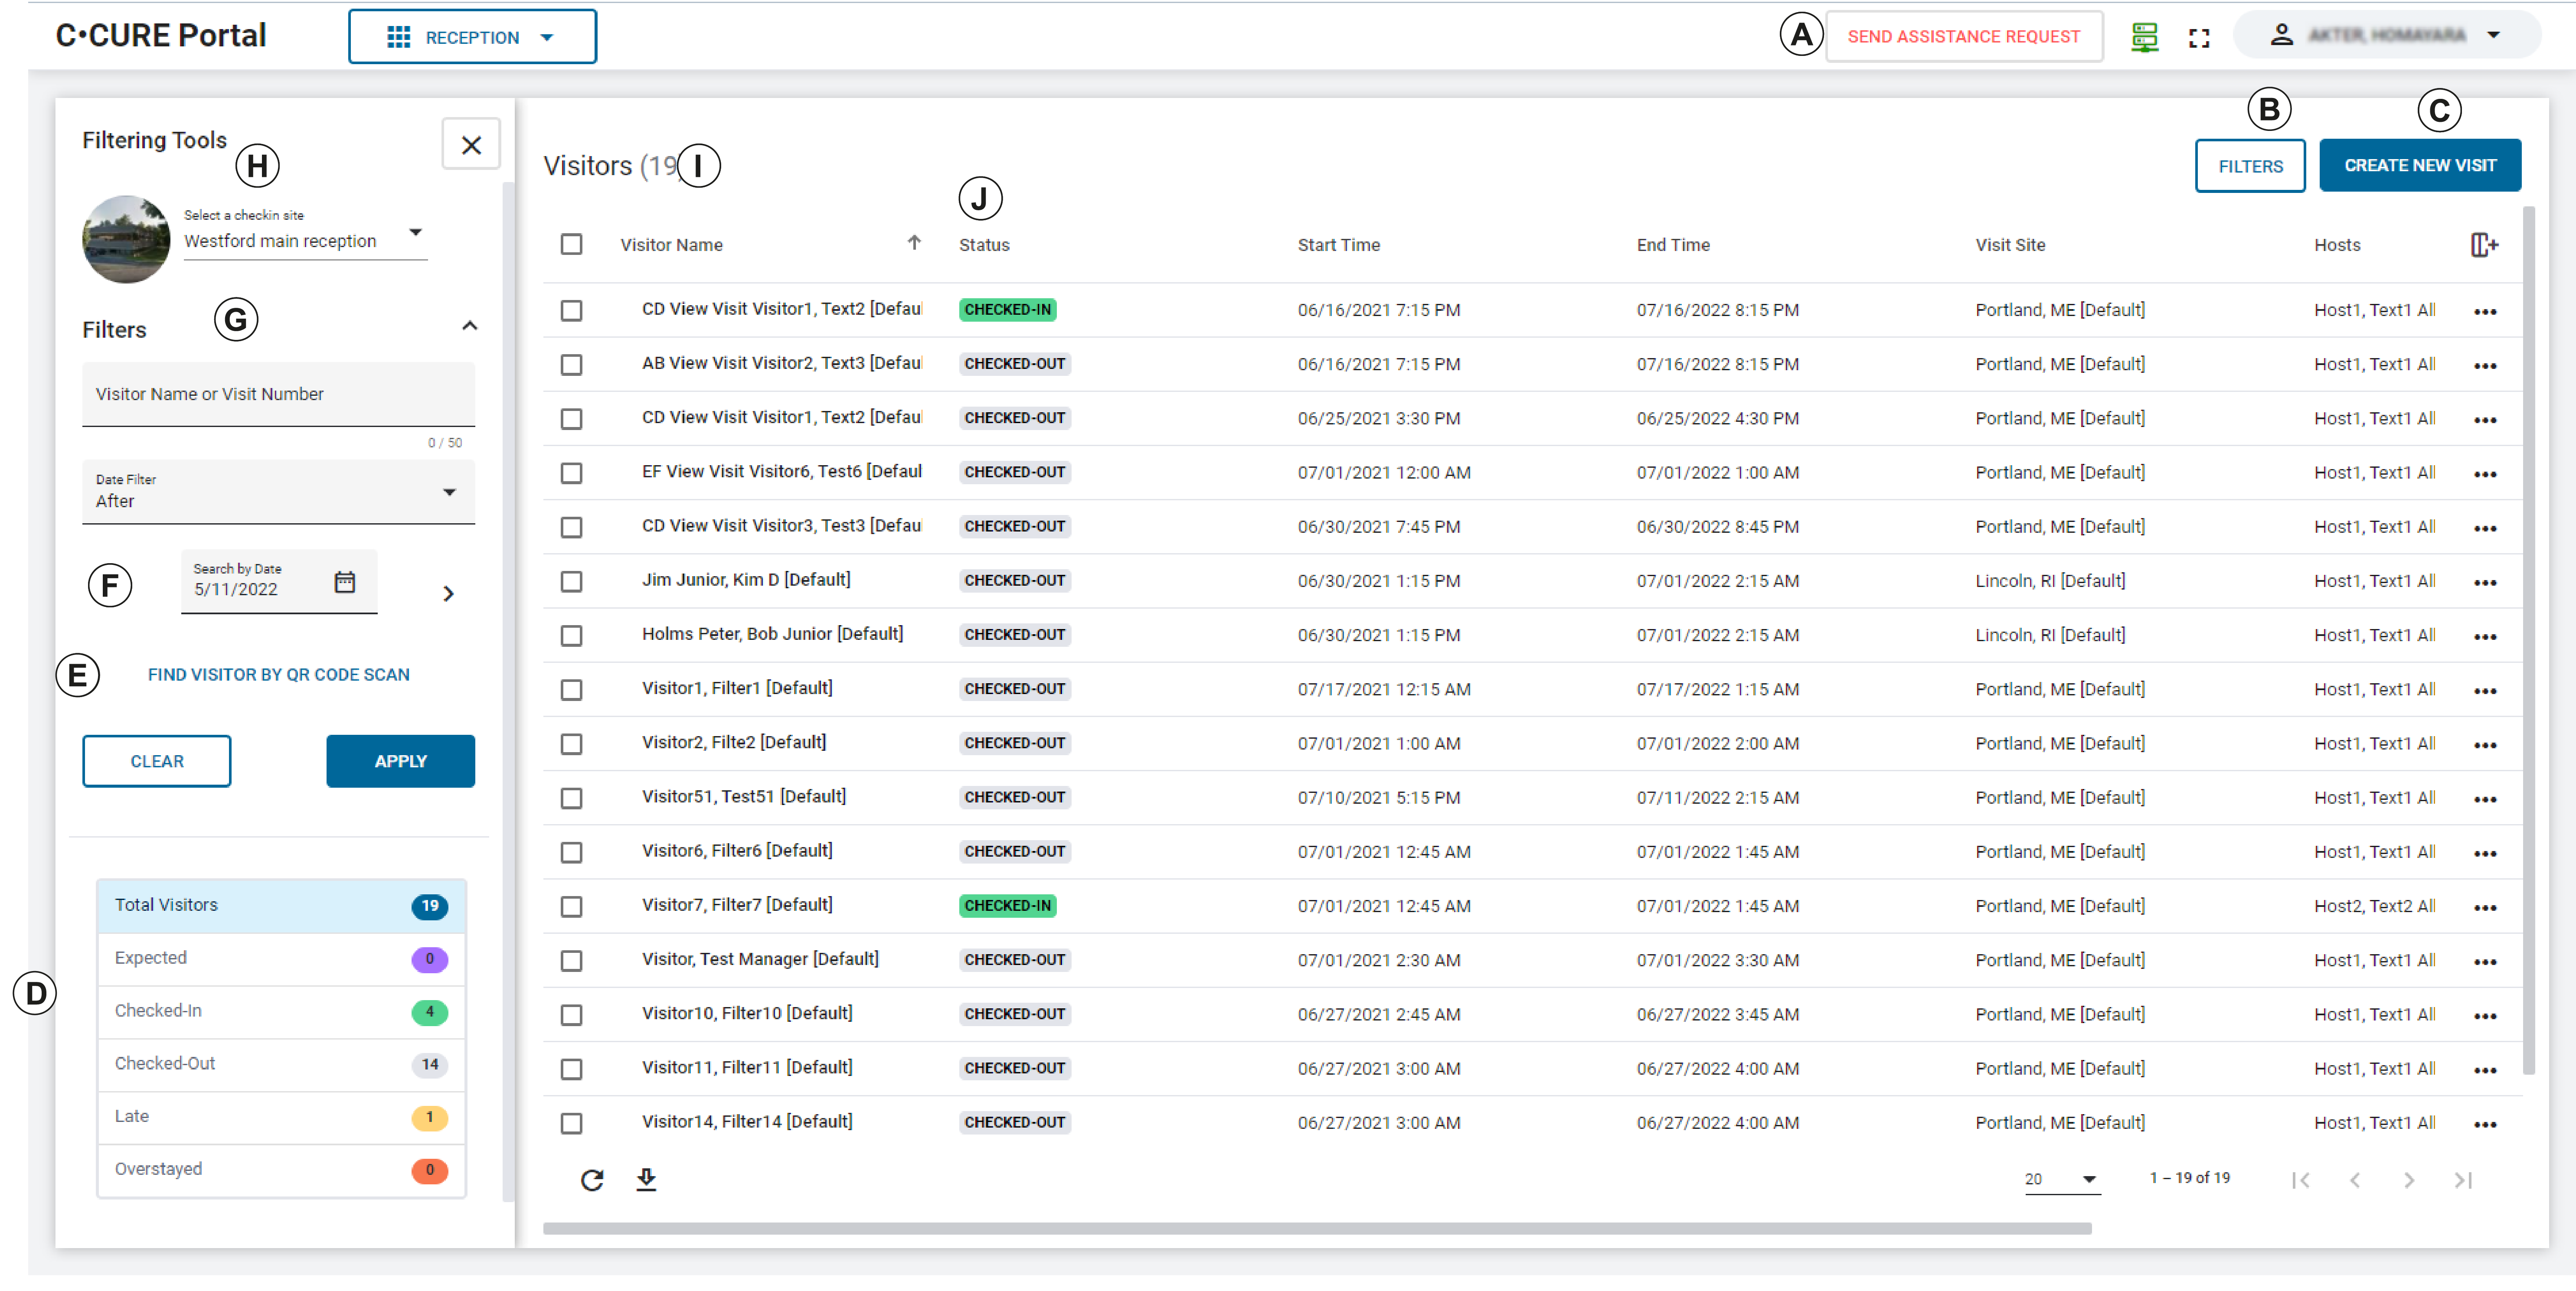Check the AB View Visit Visitor2 row
The width and height of the screenshot is (2576, 1291).
coord(571,365)
